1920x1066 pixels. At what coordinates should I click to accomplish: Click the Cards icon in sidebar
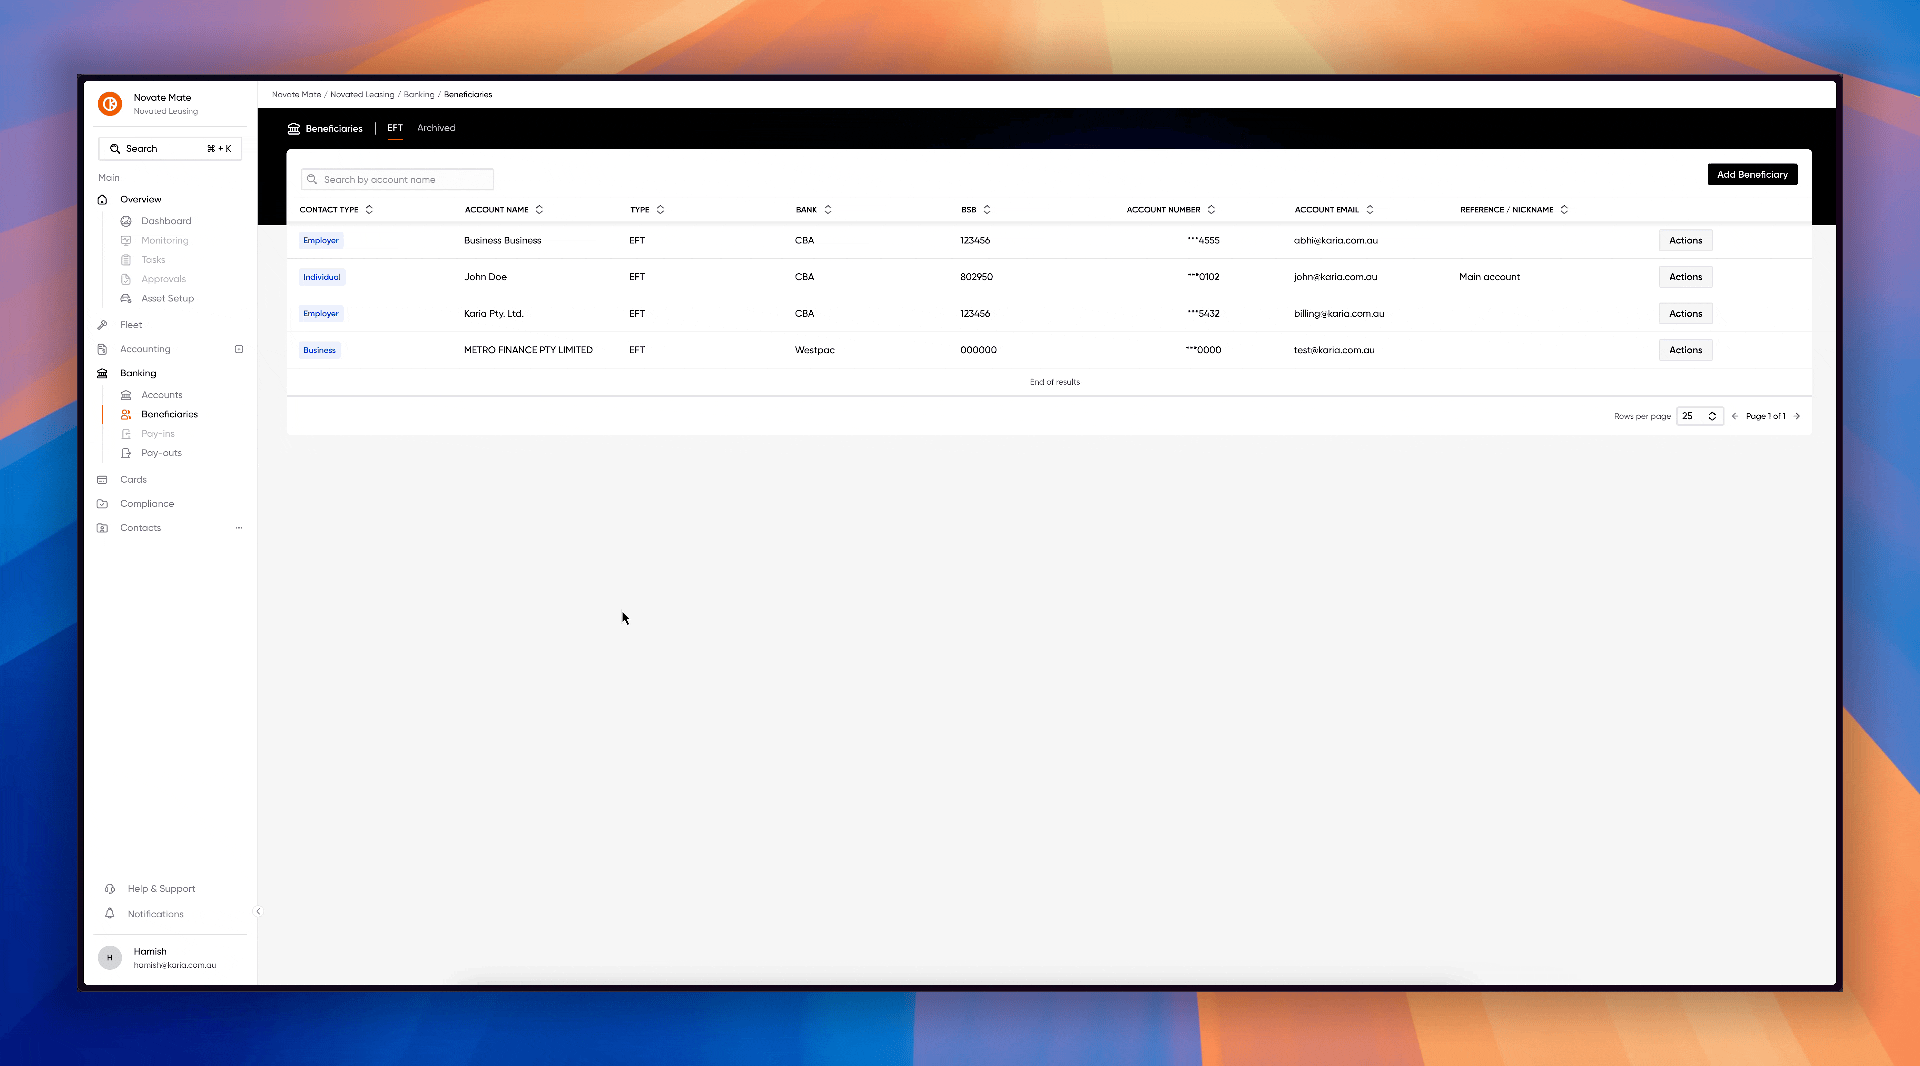point(102,480)
